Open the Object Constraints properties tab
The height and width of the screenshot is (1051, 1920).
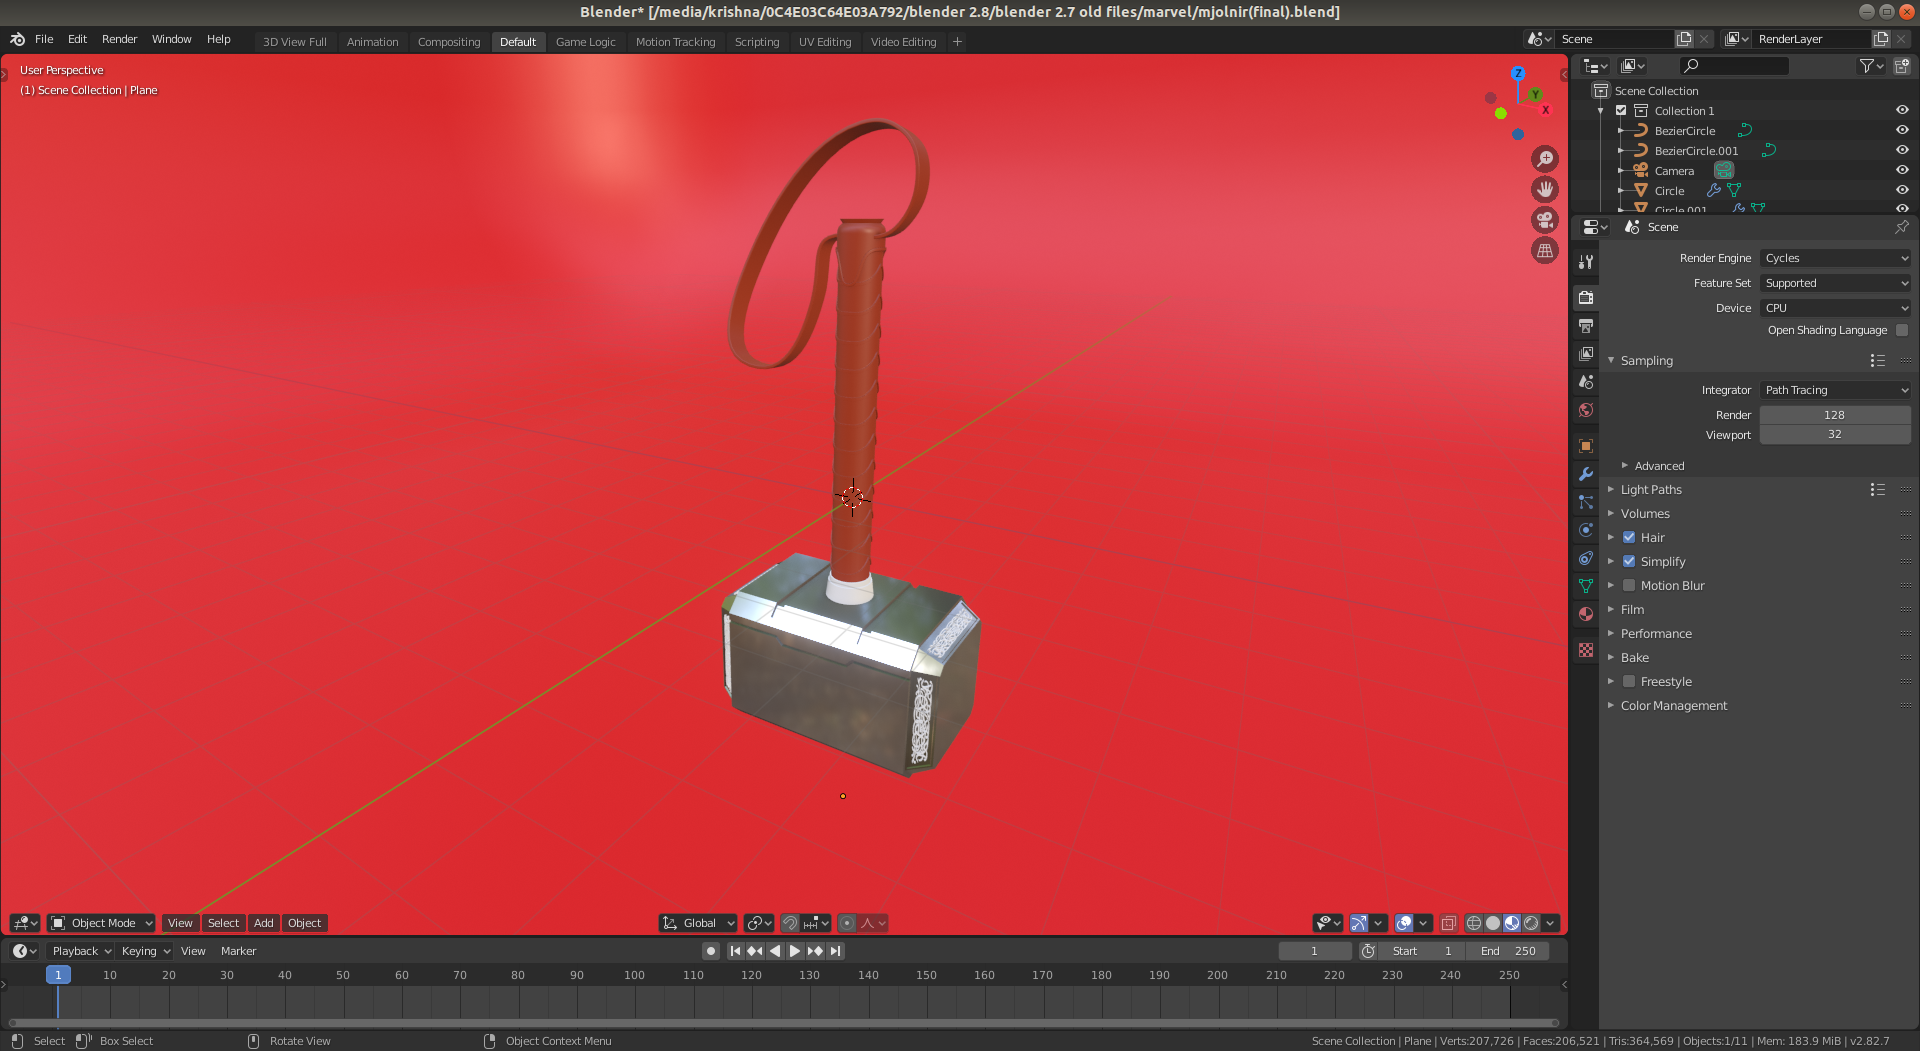tap(1586, 558)
